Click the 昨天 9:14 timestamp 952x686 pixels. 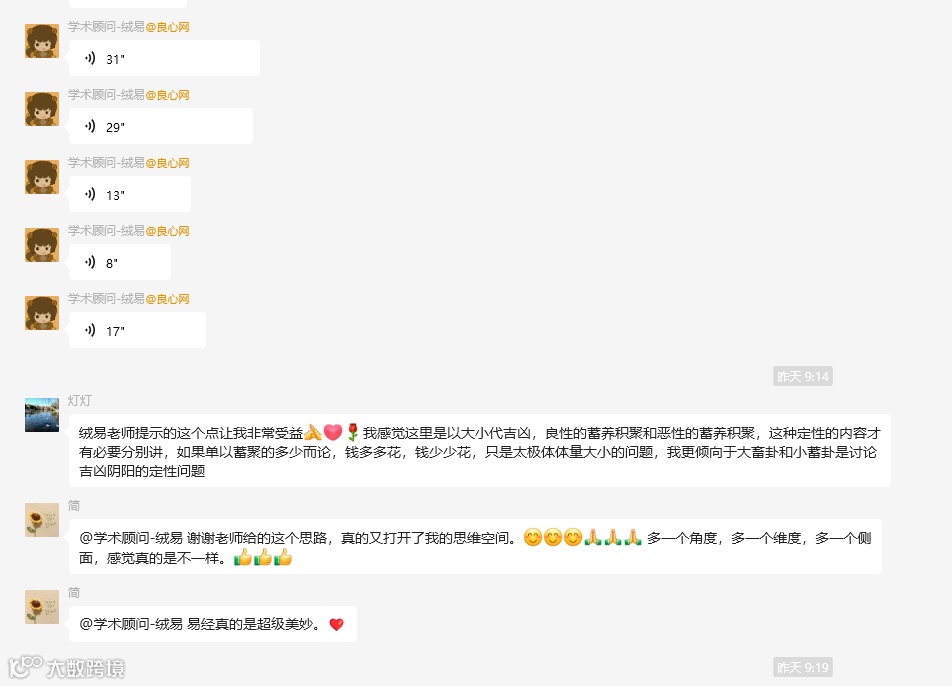click(x=803, y=376)
